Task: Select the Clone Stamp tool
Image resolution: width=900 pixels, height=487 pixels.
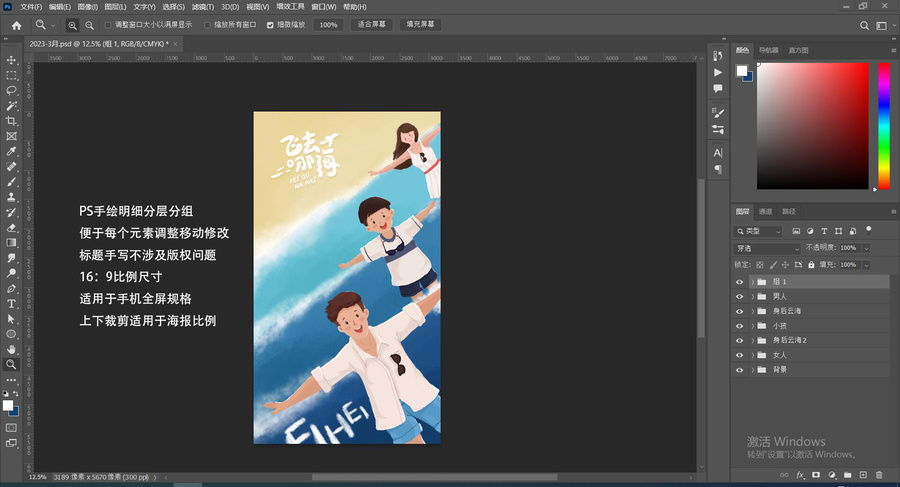Action: click(x=11, y=197)
